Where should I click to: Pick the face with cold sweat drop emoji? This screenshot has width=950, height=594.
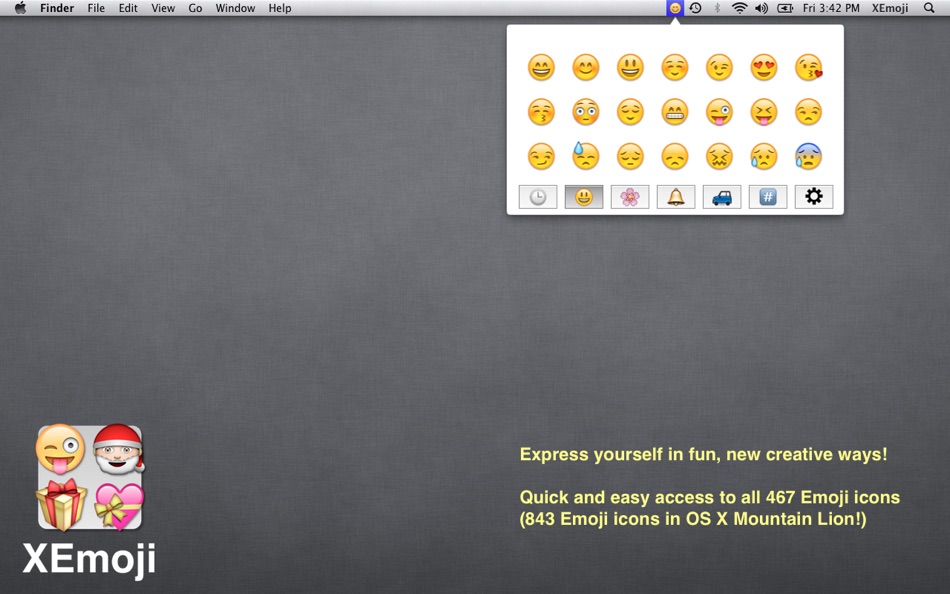585,156
